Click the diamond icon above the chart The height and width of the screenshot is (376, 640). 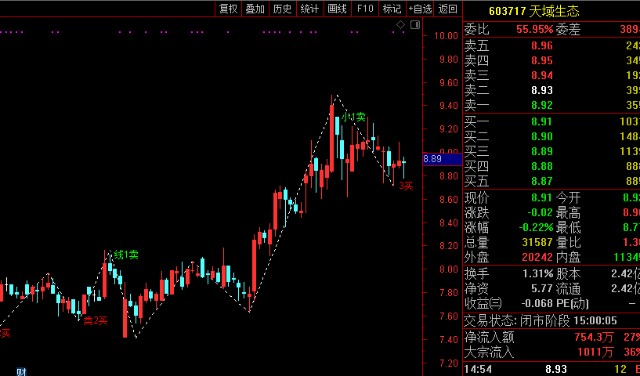tap(401, 25)
